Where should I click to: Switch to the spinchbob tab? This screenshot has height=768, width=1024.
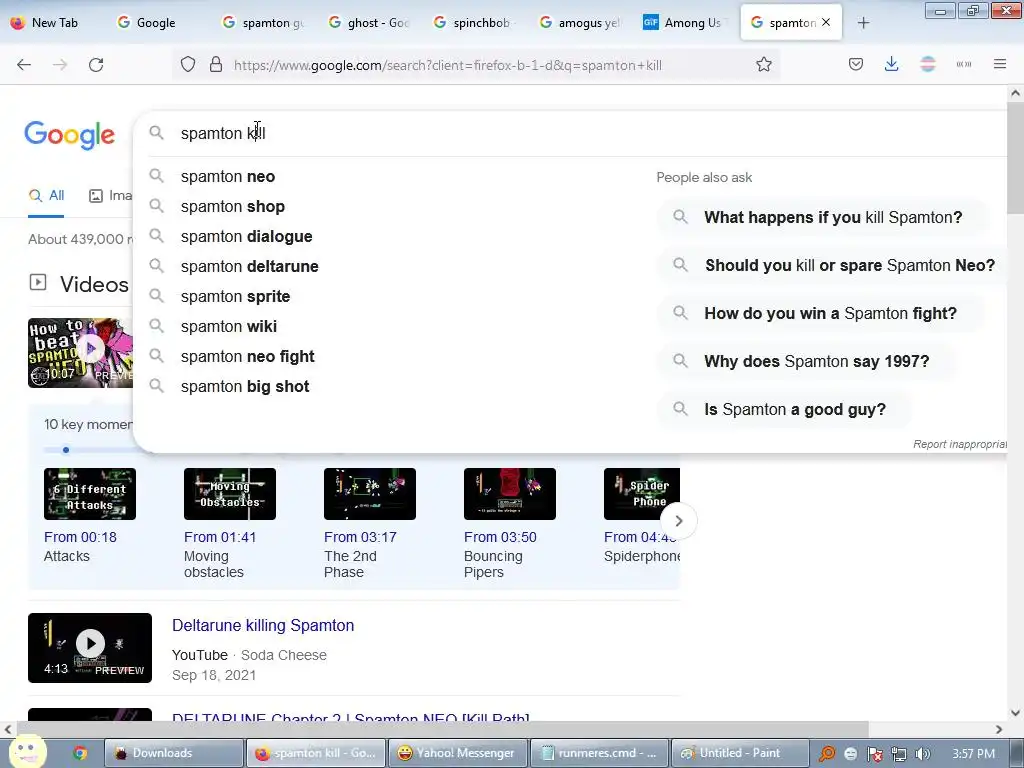pyautogui.click(x=475, y=23)
